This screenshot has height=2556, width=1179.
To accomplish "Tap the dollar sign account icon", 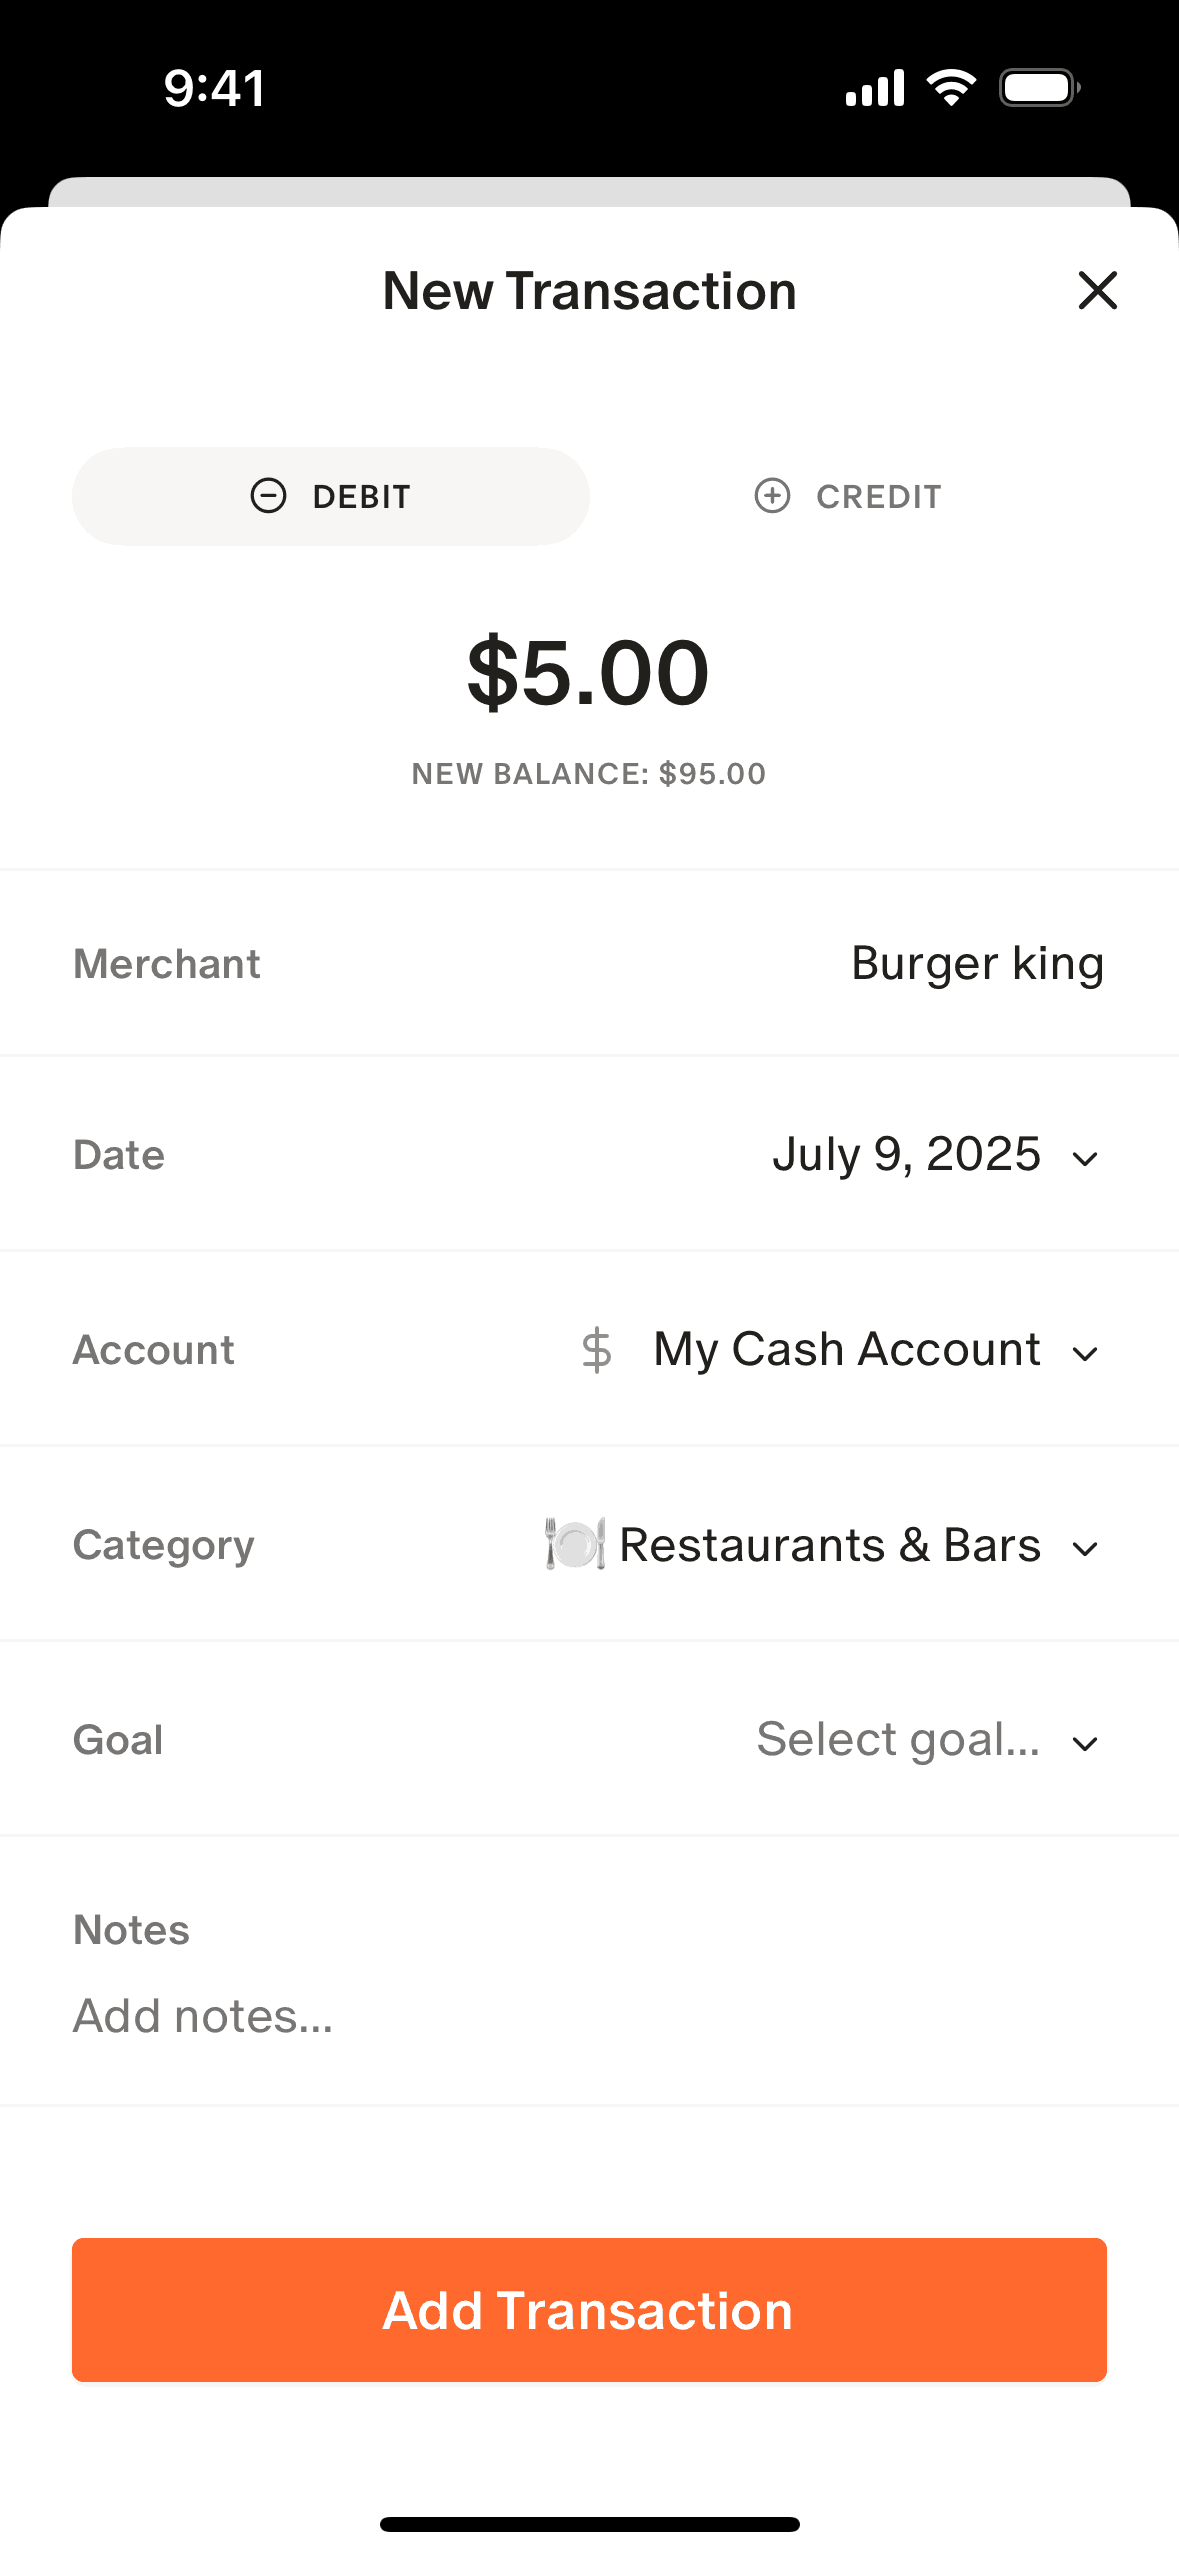I will point(597,1350).
